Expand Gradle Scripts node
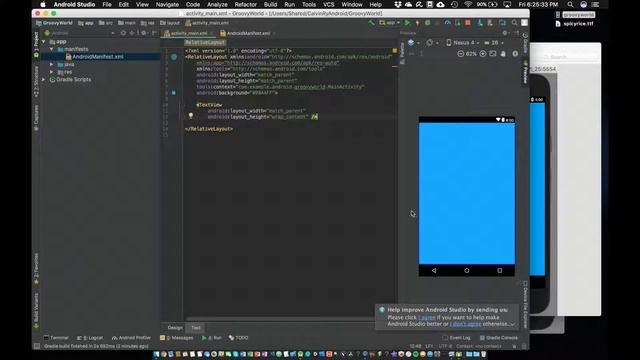Image resolution: width=640 pixels, height=360 pixels. click(x=44, y=80)
